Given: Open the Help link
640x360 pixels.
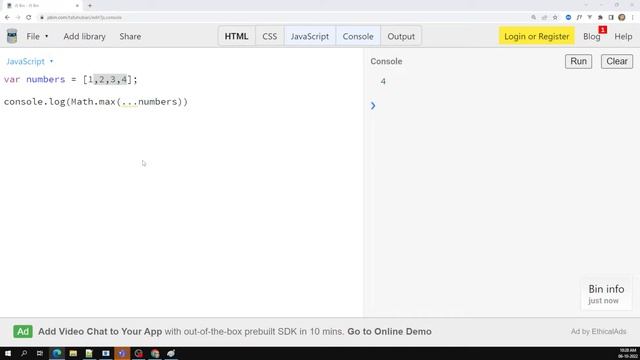Looking at the screenshot, I should [x=623, y=36].
